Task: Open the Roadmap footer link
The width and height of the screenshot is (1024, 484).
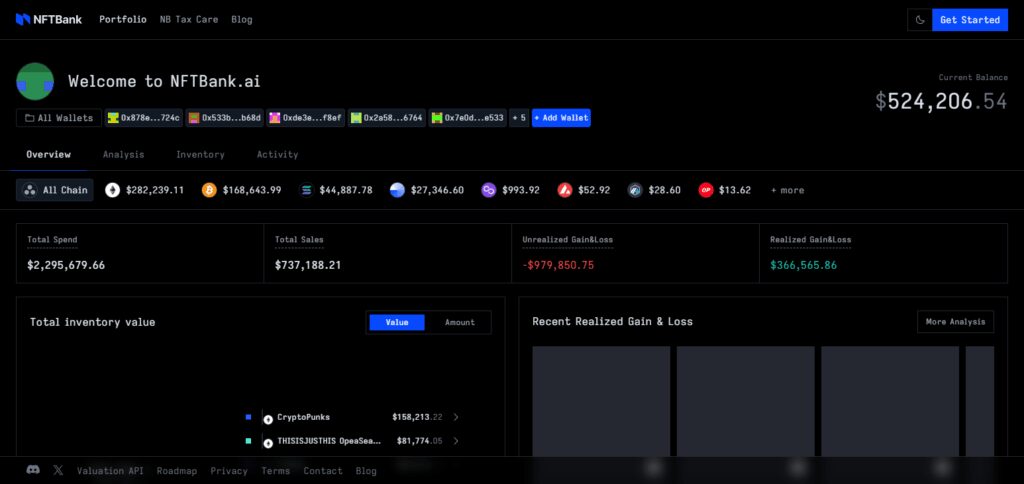Action: tap(176, 470)
